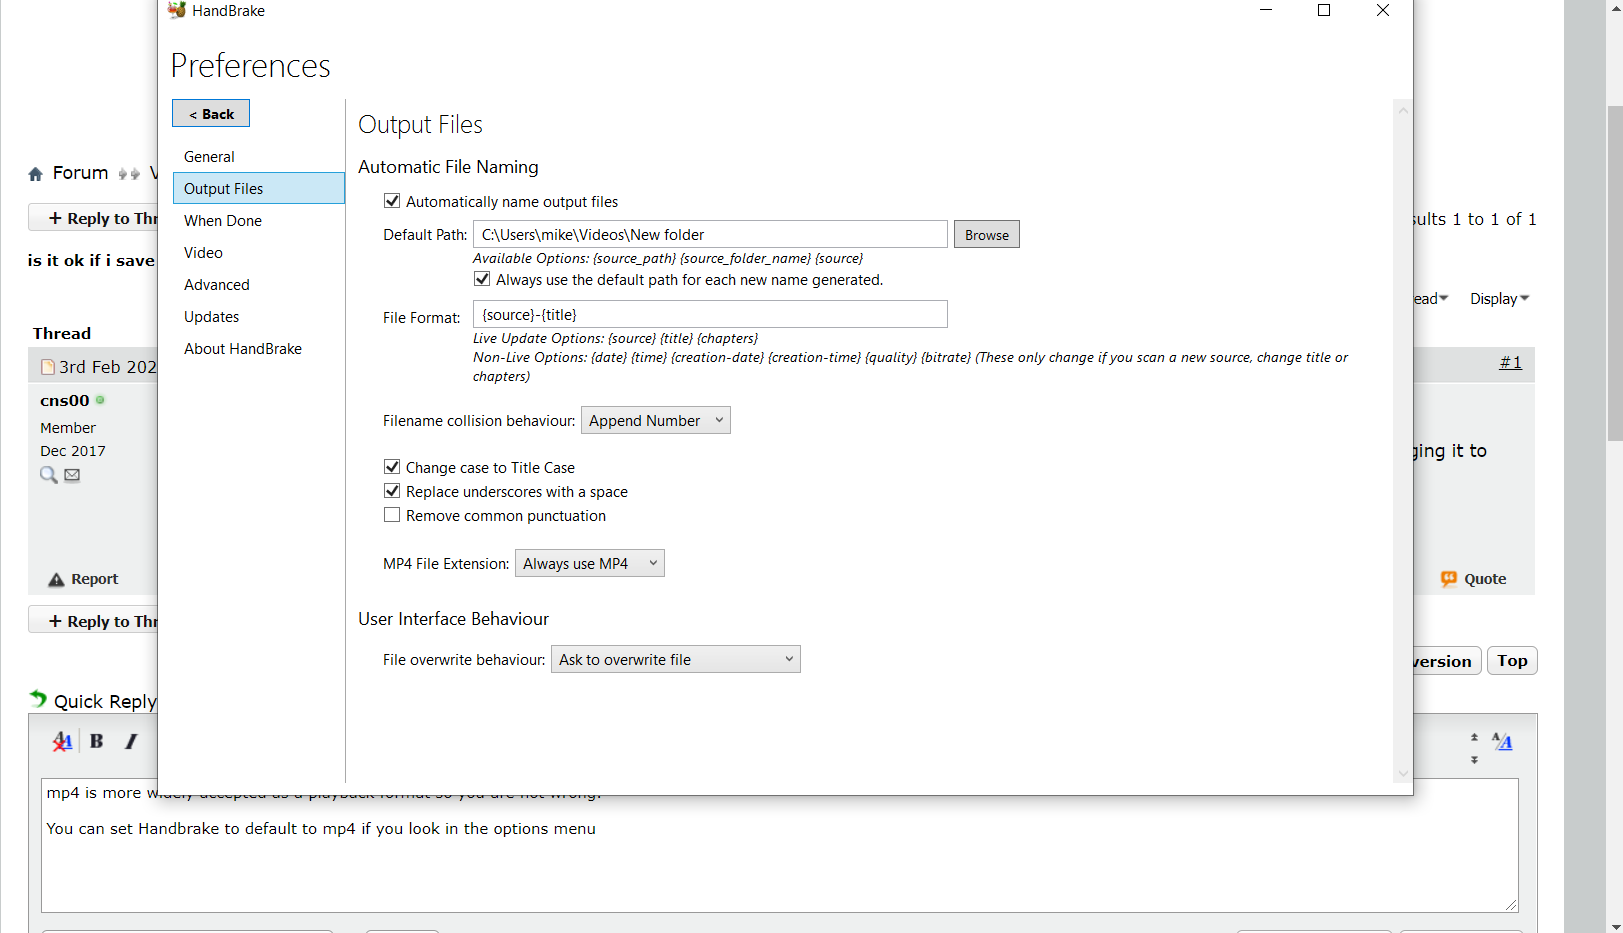Click the magnifier icon under Dec 2017
This screenshot has width=1623, height=933.
[x=48, y=475]
